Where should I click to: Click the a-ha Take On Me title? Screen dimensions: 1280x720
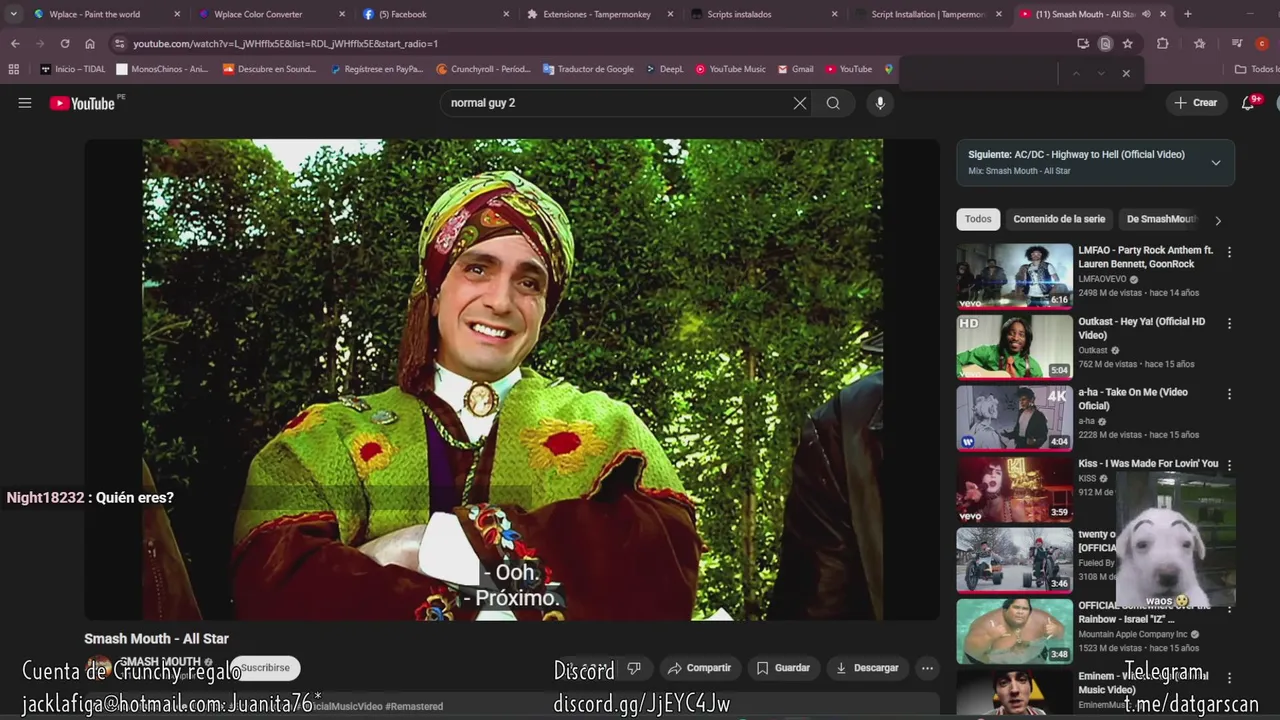pos(1133,399)
